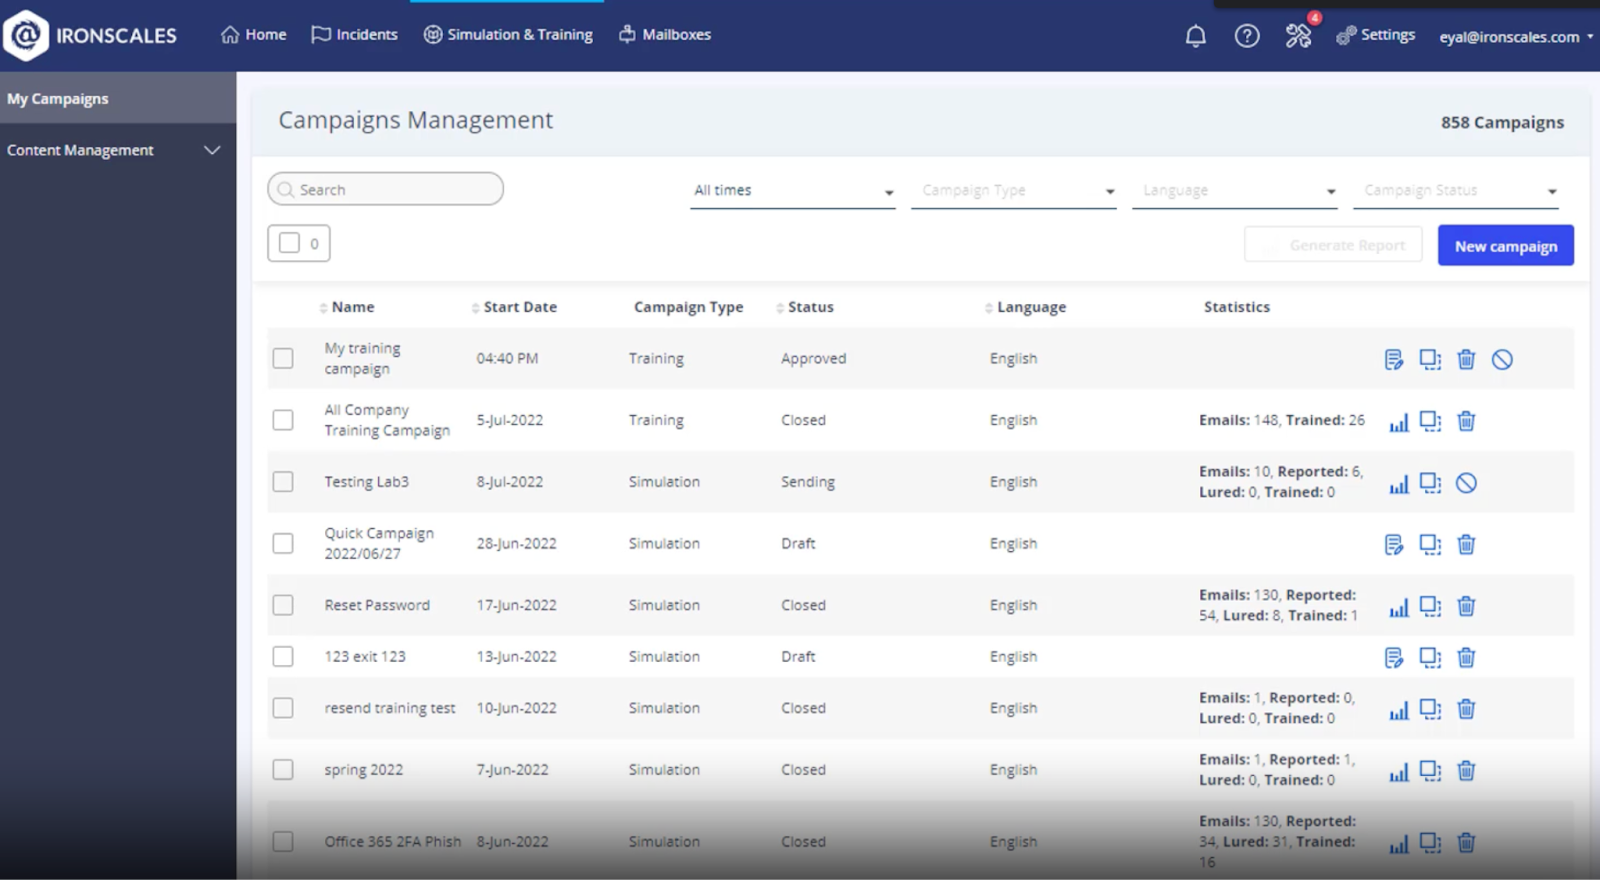Viewport: 1600px width, 880px height.
Task: Open the All times dropdown filter
Action: tap(792, 191)
